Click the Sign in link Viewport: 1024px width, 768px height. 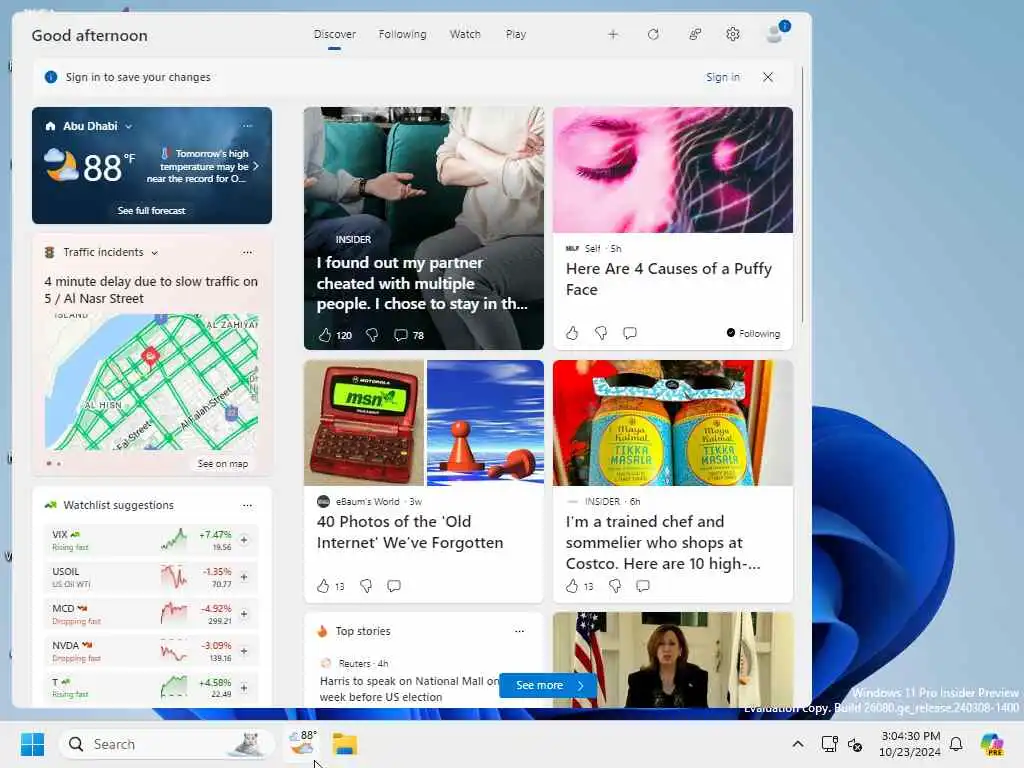723,77
